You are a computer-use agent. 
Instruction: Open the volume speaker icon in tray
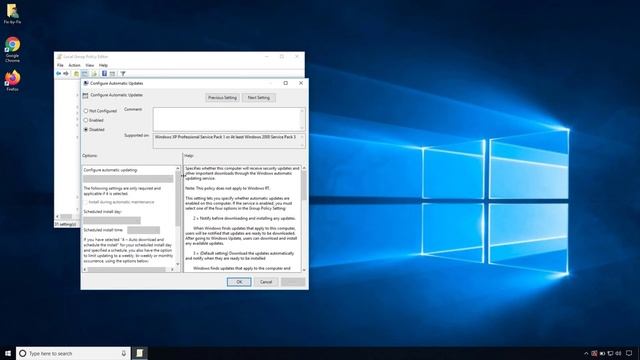pos(618,353)
